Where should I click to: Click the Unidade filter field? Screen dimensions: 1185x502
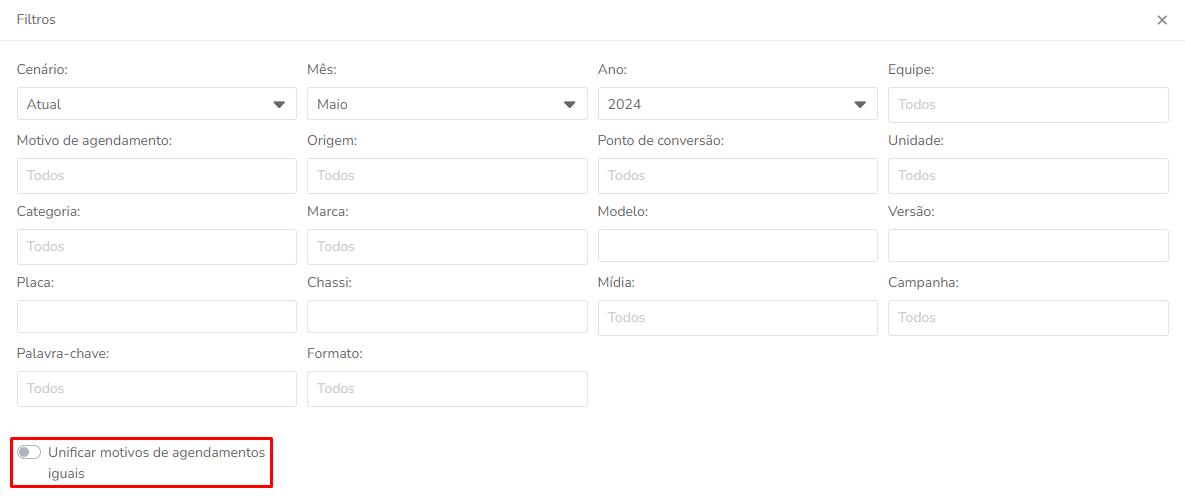pyautogui.click(x=1029, y=175)
